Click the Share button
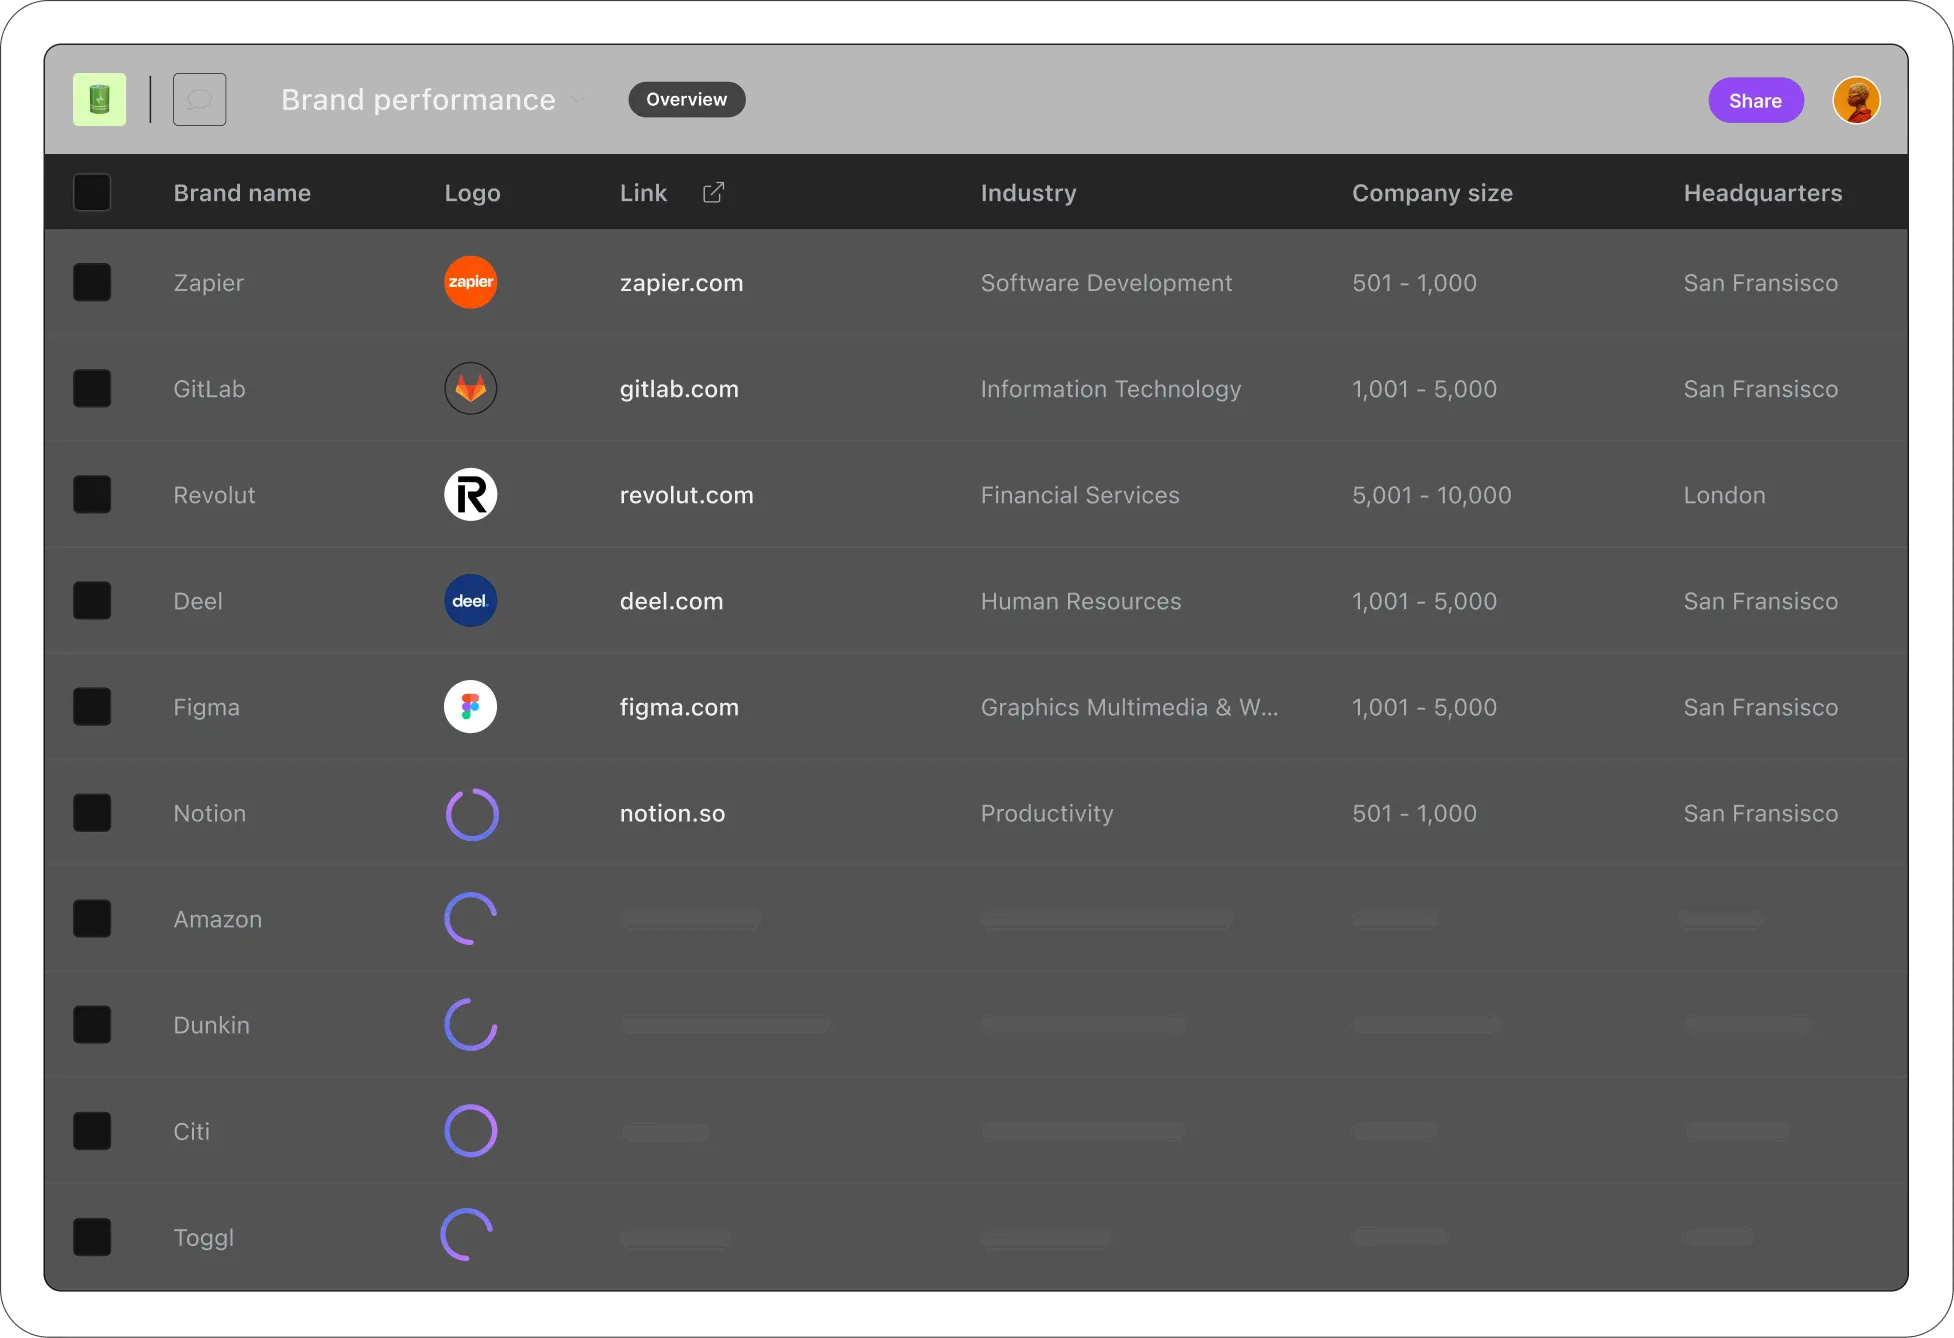Screen dimensions: 1954x1338 pos(1755,100)
